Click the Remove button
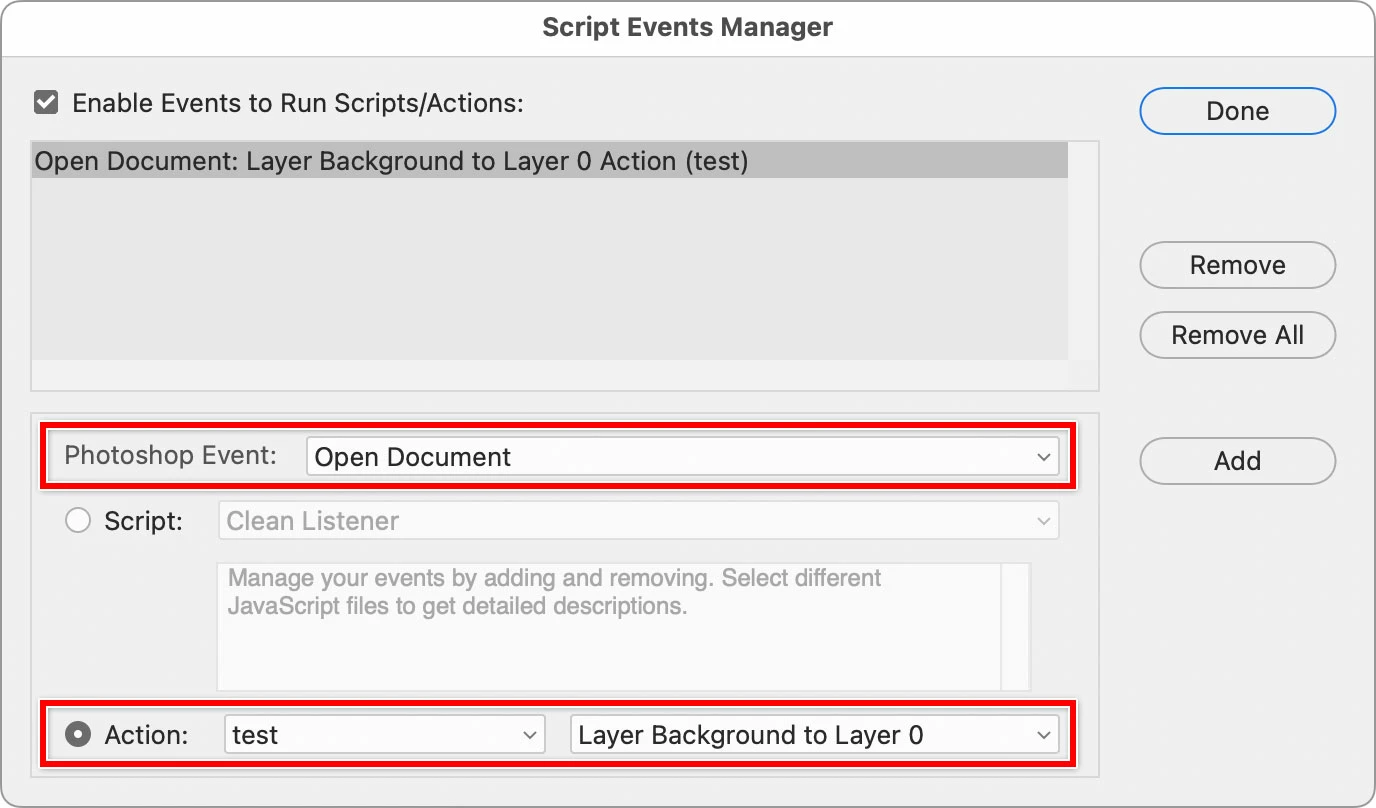Image resolution: width=1376 pixels, height=808 pixels. [1238, 265]
